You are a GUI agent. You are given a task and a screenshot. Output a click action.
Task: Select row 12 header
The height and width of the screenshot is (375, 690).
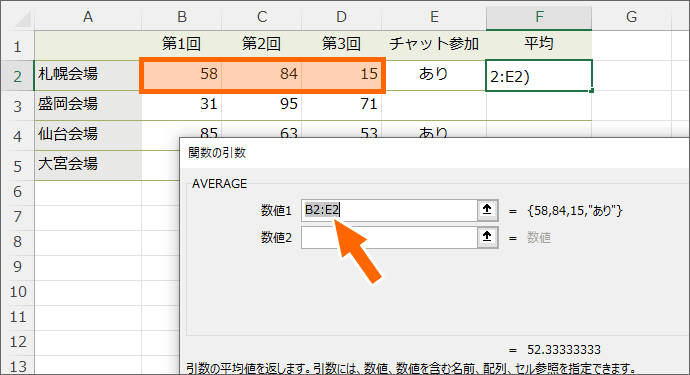[18, 342]
